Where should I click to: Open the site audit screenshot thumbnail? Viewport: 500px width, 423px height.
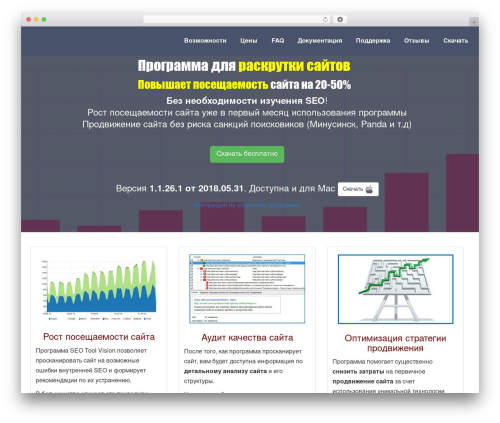(247, 289)
